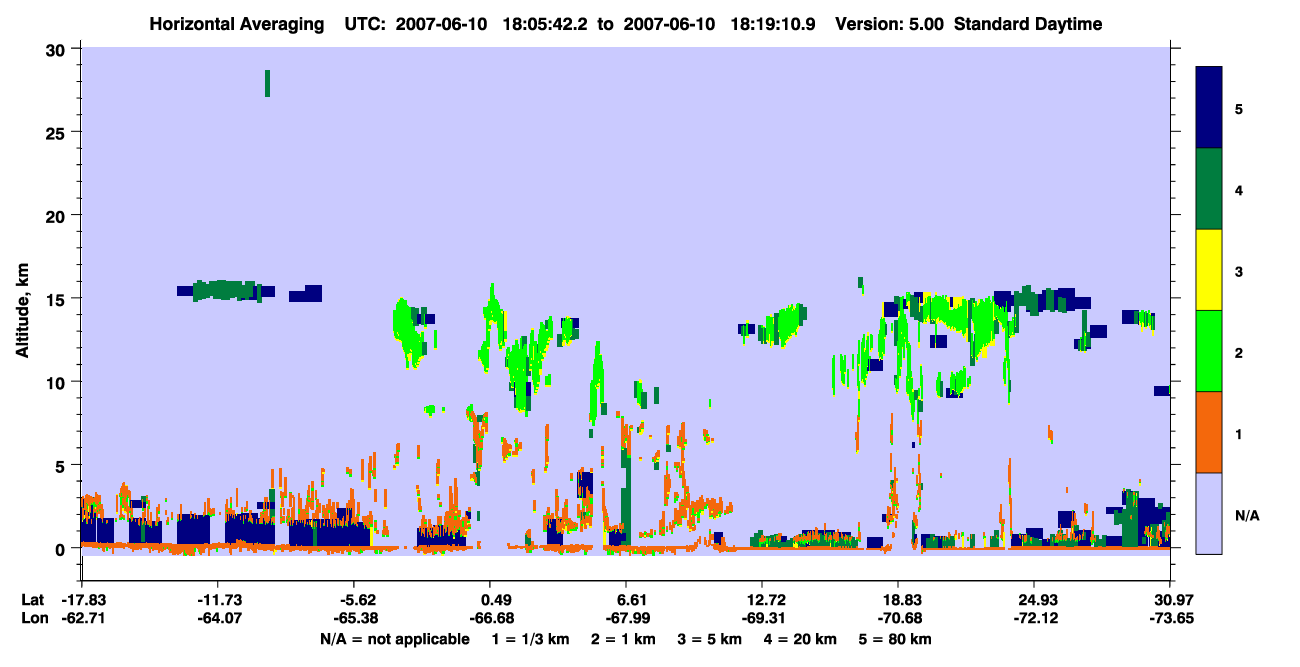Click latitude value -11.73
The height and width of the screenshot is (667, 1300).
point(218,600)
